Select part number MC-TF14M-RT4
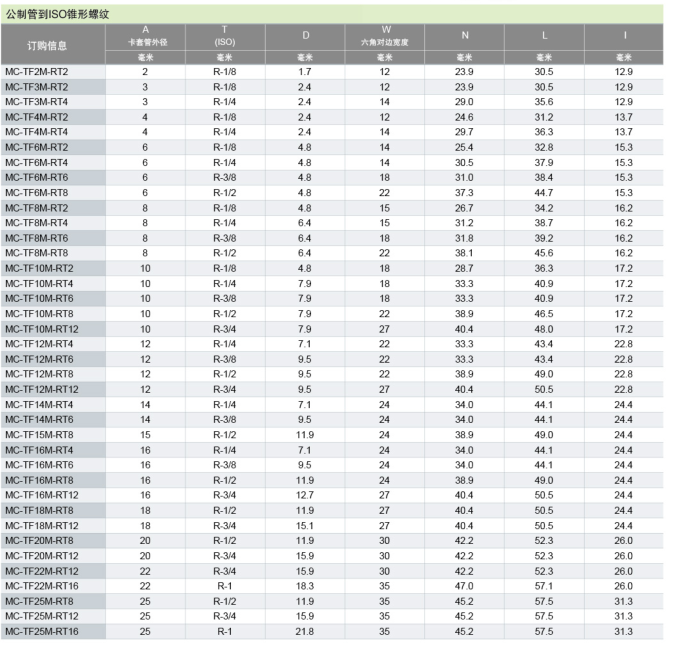Screen dimensions: 673x646 point(39,405)
